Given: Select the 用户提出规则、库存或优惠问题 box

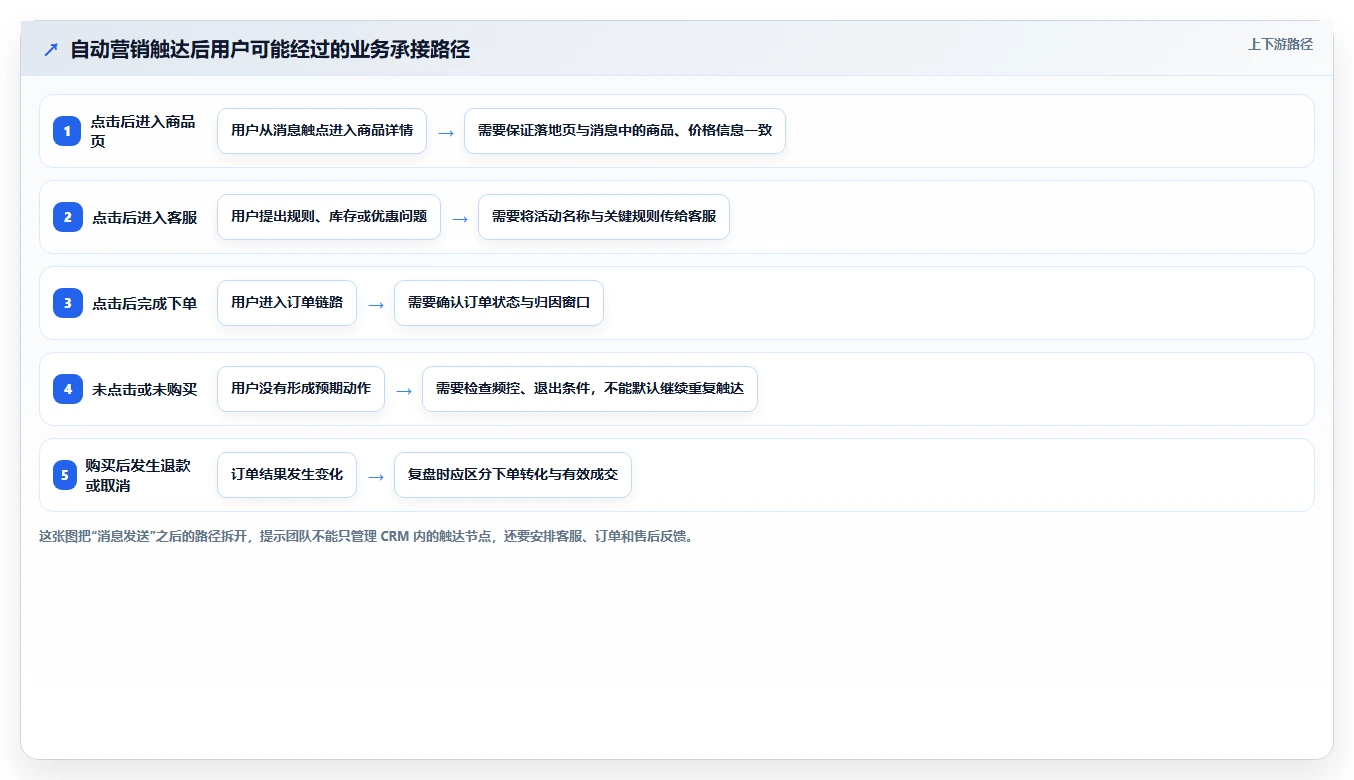Looking at the screenshot, I should click(x=329, y=217).
